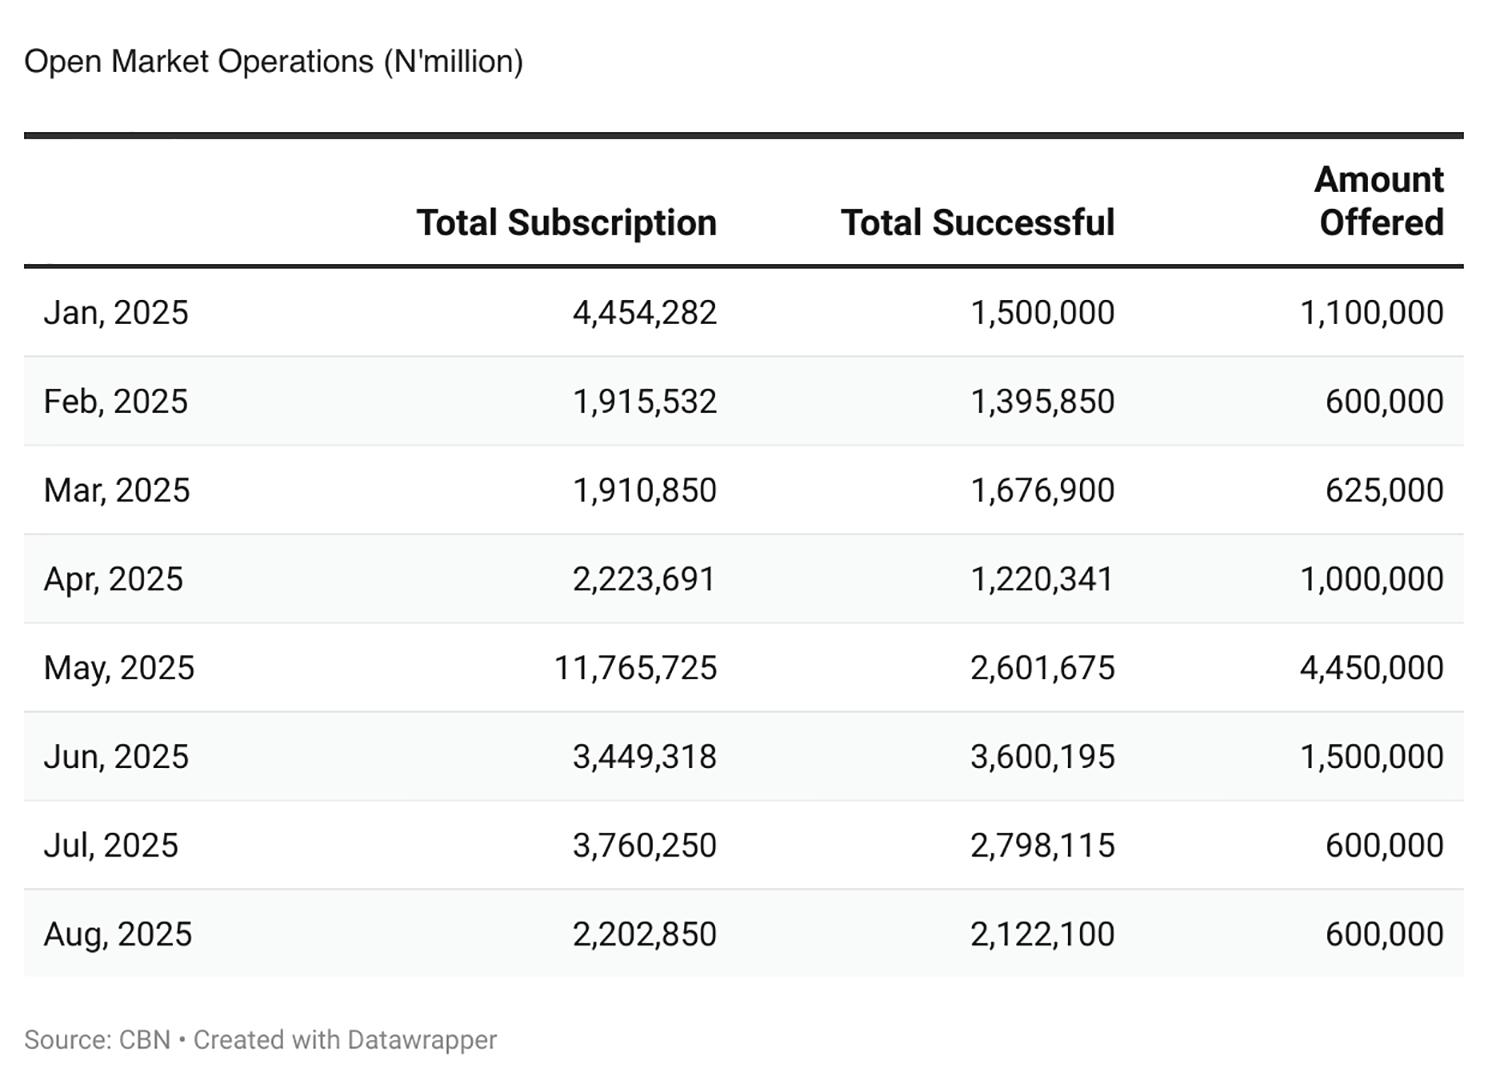Viewport: 1488px width, 1080px height.
Task: Click May's amount offered value 4,450,000
Action: (1371, 667)
